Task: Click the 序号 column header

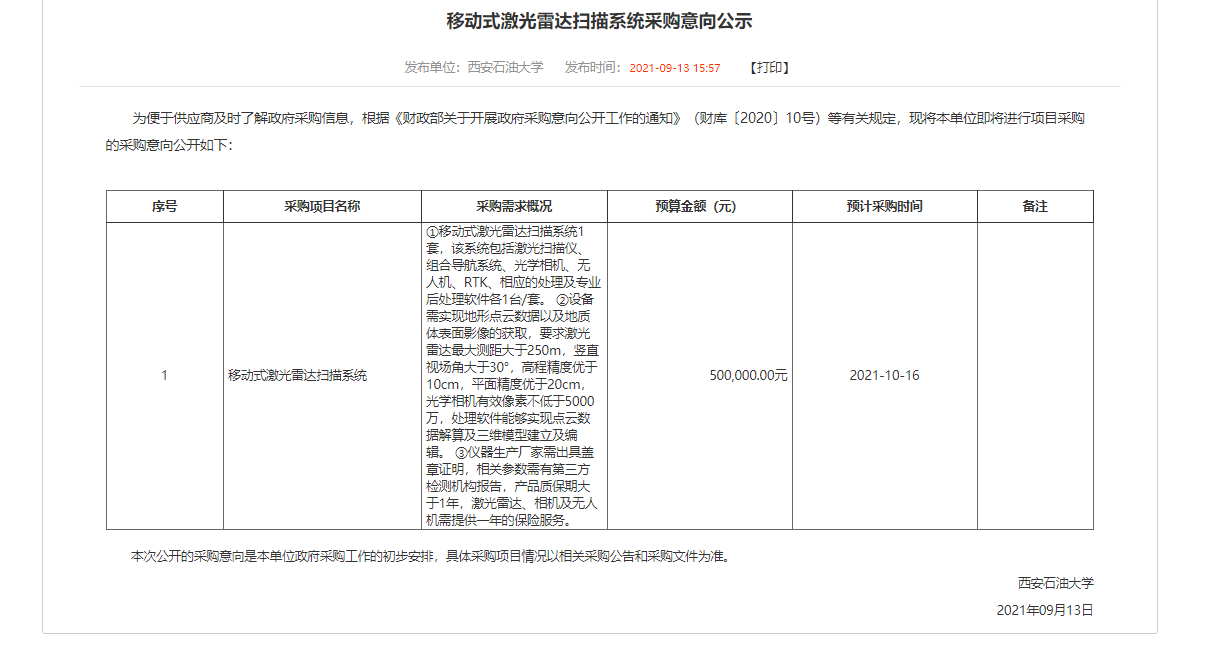Action: tap(165, 207)
